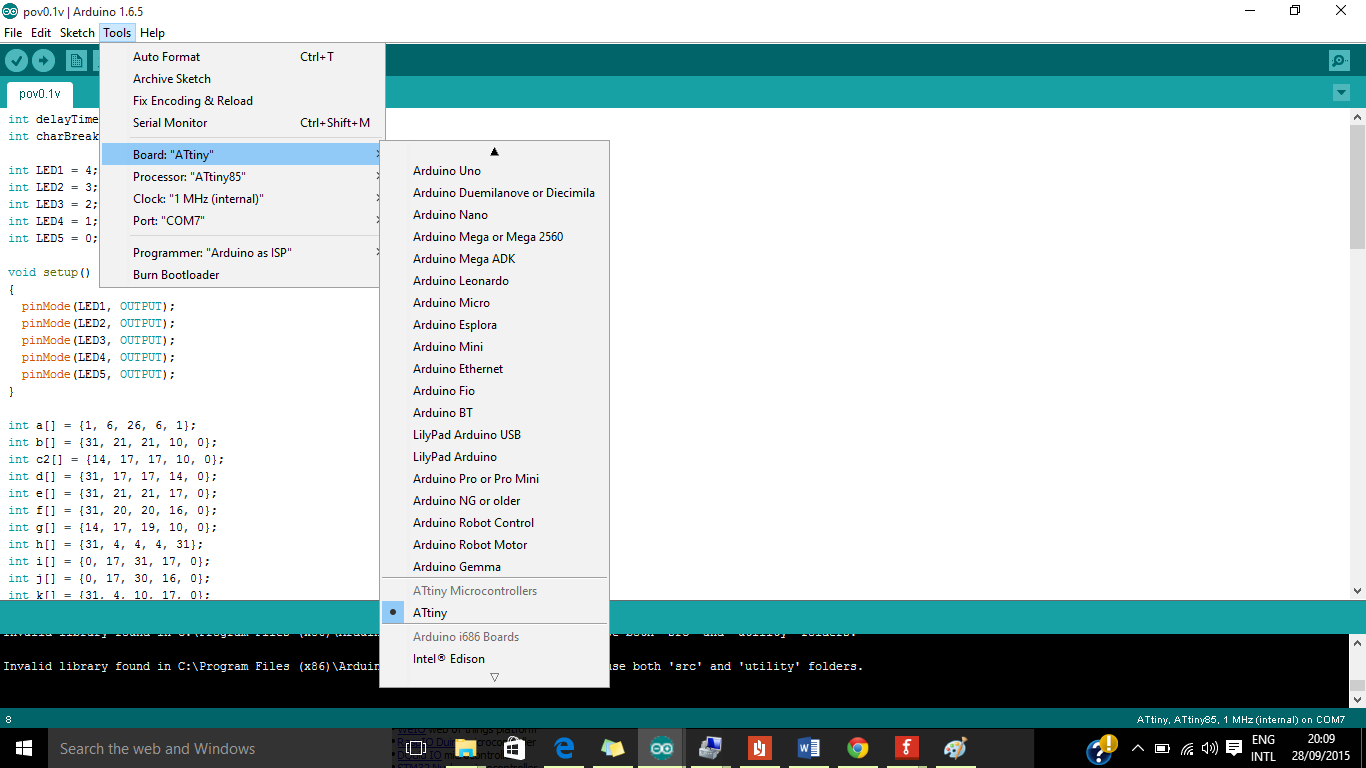Select the ATtiny board radio option

(494, 613)
